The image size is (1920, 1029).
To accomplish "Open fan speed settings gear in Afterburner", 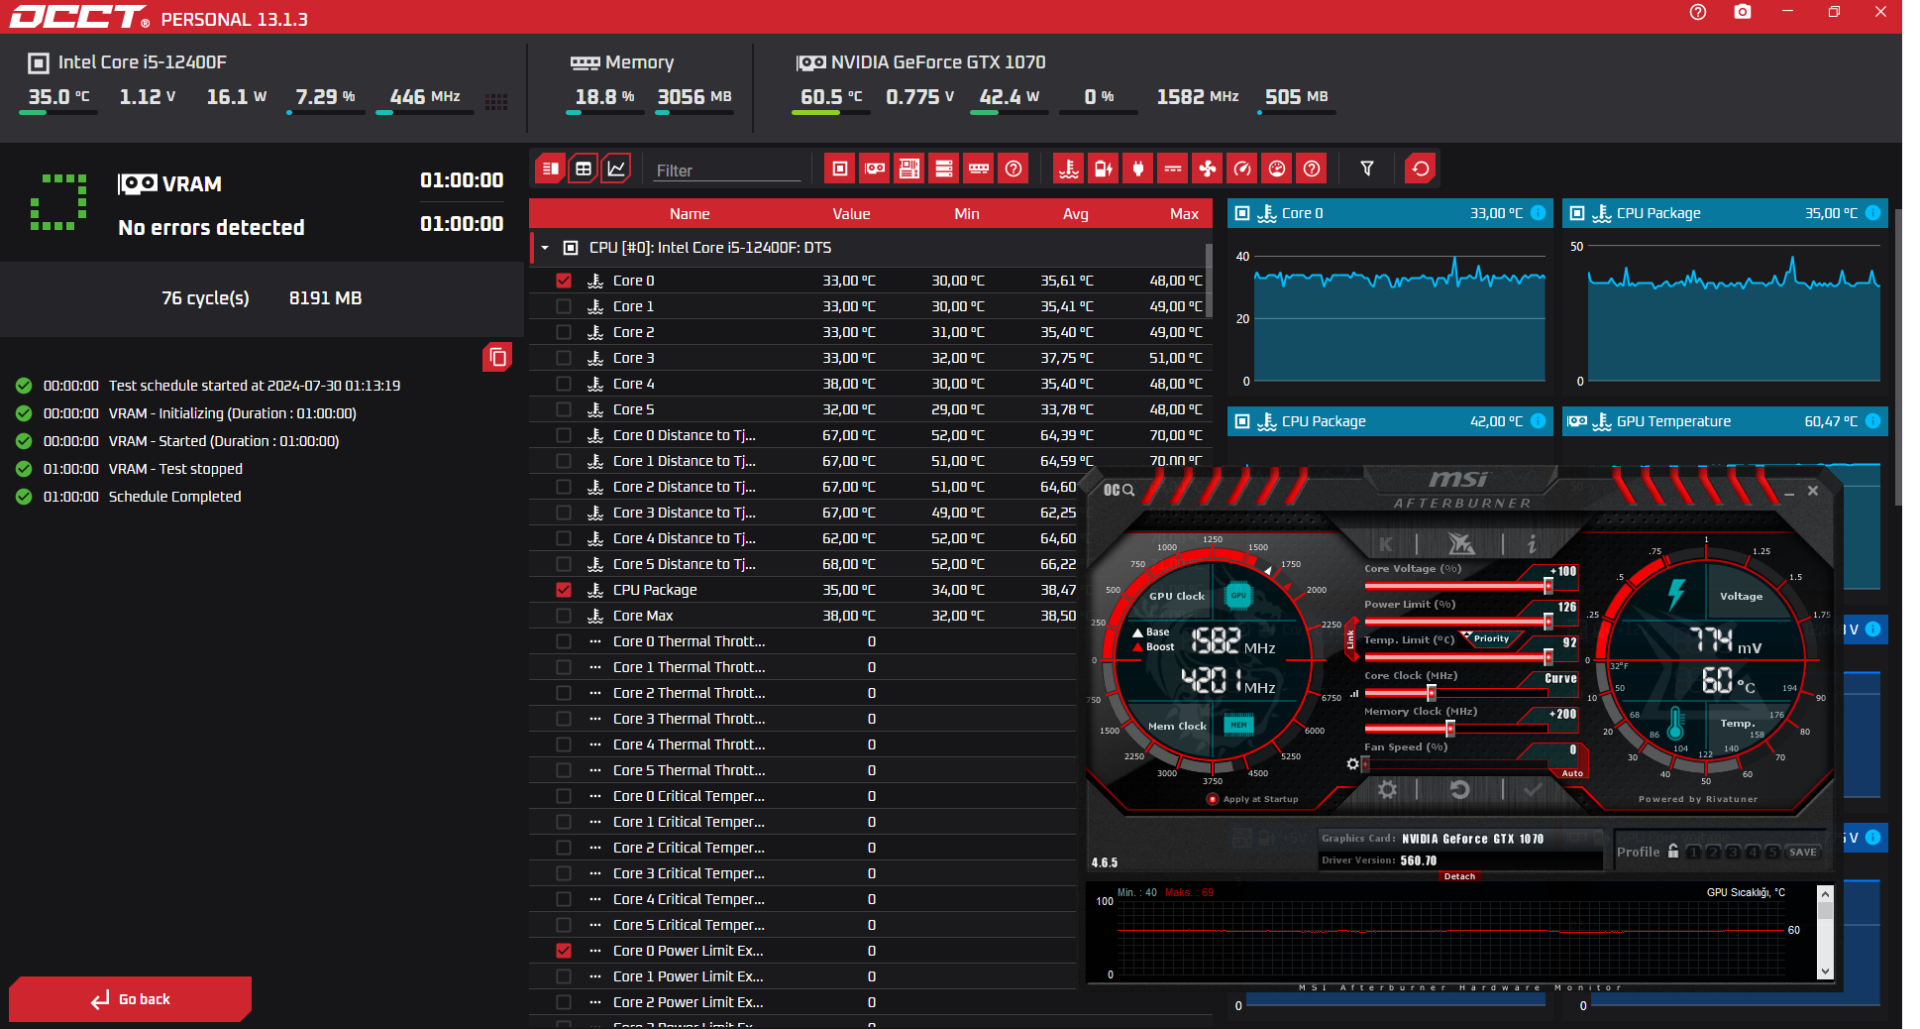I will (x=1353, y=764).
